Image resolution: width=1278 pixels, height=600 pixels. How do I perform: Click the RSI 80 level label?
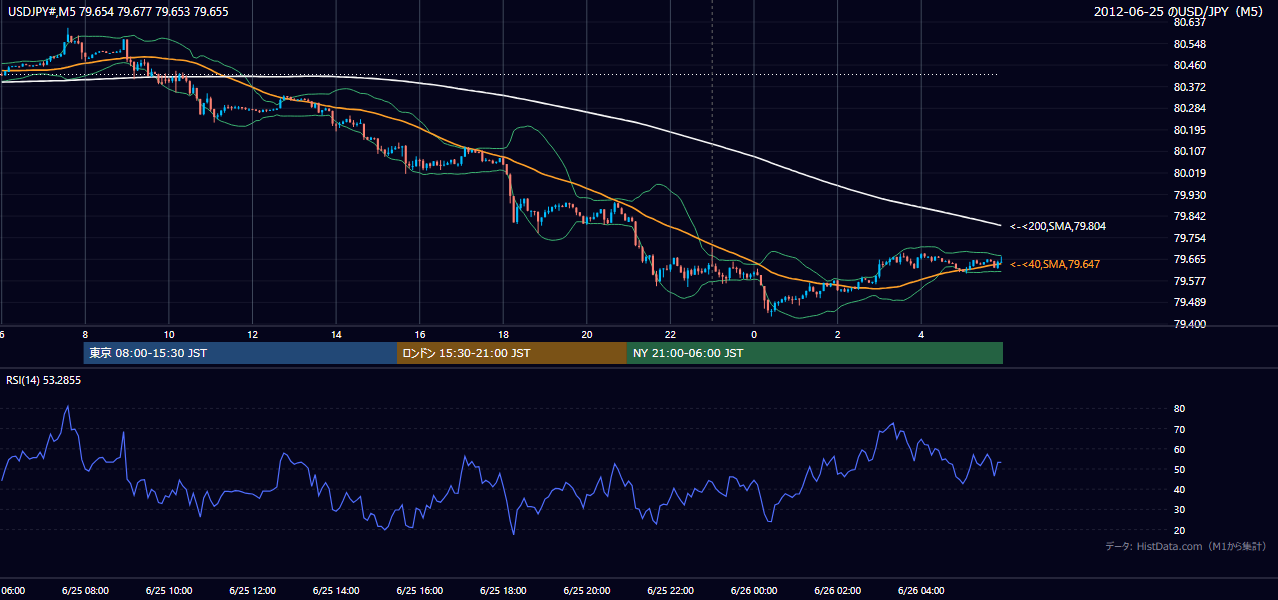coord(1179,409)
